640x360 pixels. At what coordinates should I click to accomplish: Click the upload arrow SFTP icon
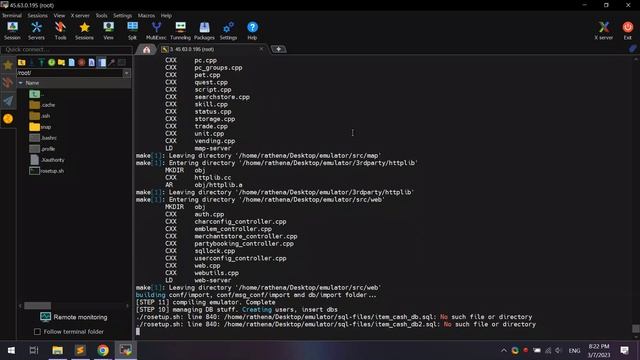[x=42, y=62]
